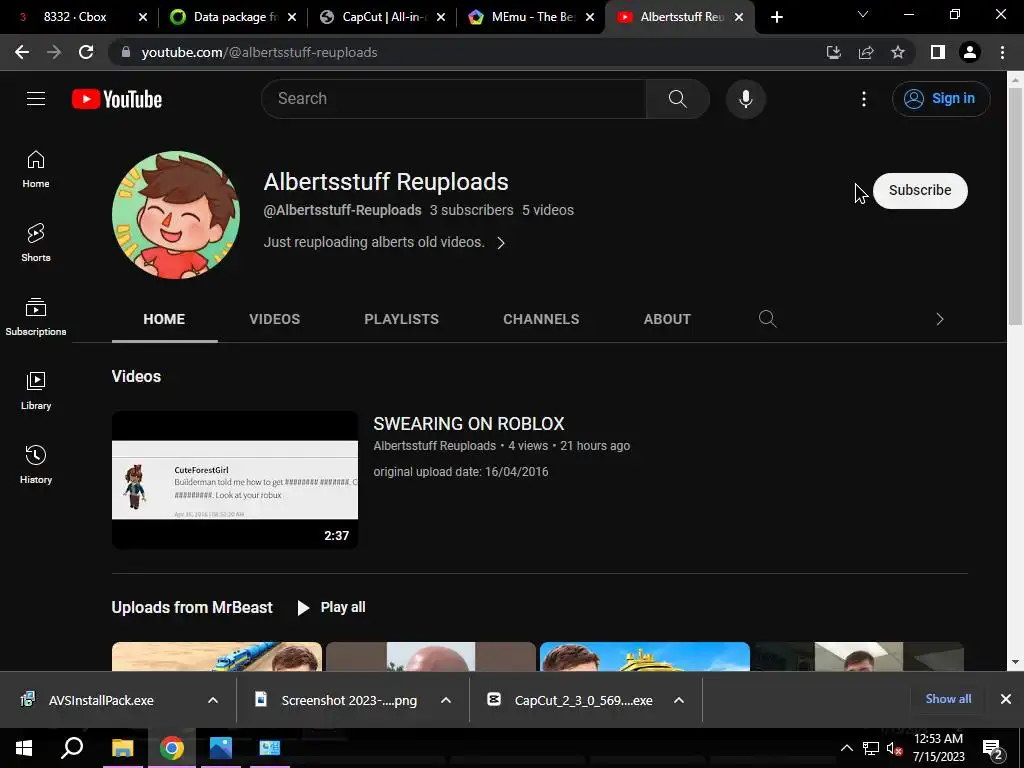Close the downloads bar
The image size is (1024, 768).
[x=1006, y=699]
